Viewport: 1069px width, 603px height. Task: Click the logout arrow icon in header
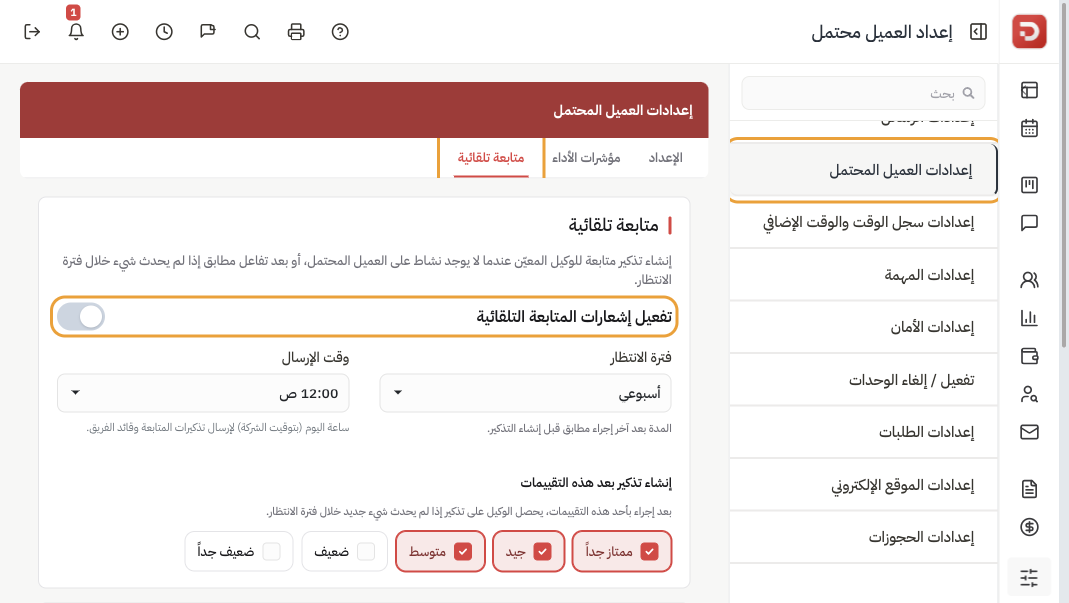[x=32, y=32]
